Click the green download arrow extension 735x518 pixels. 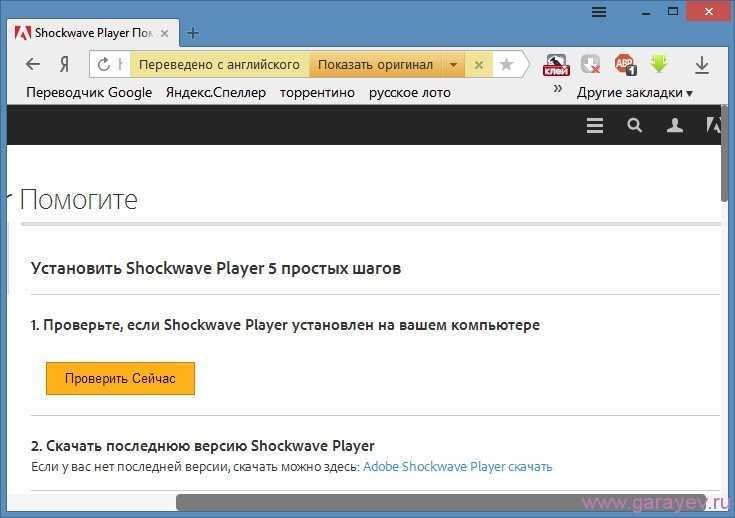point(659,64)
